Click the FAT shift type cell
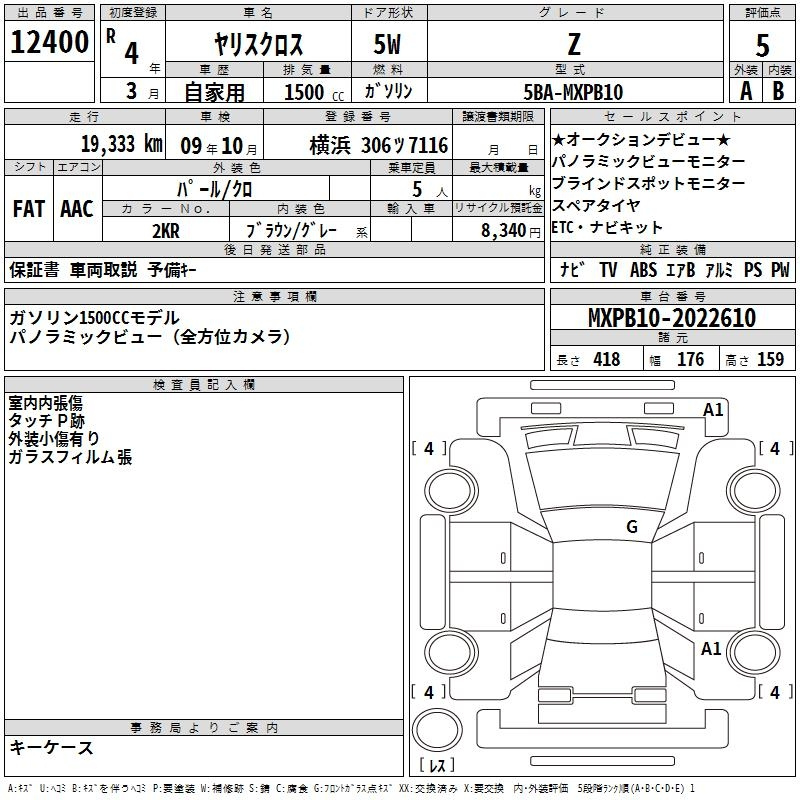Viewport: 800px width, 800px height. pos(28,208)
